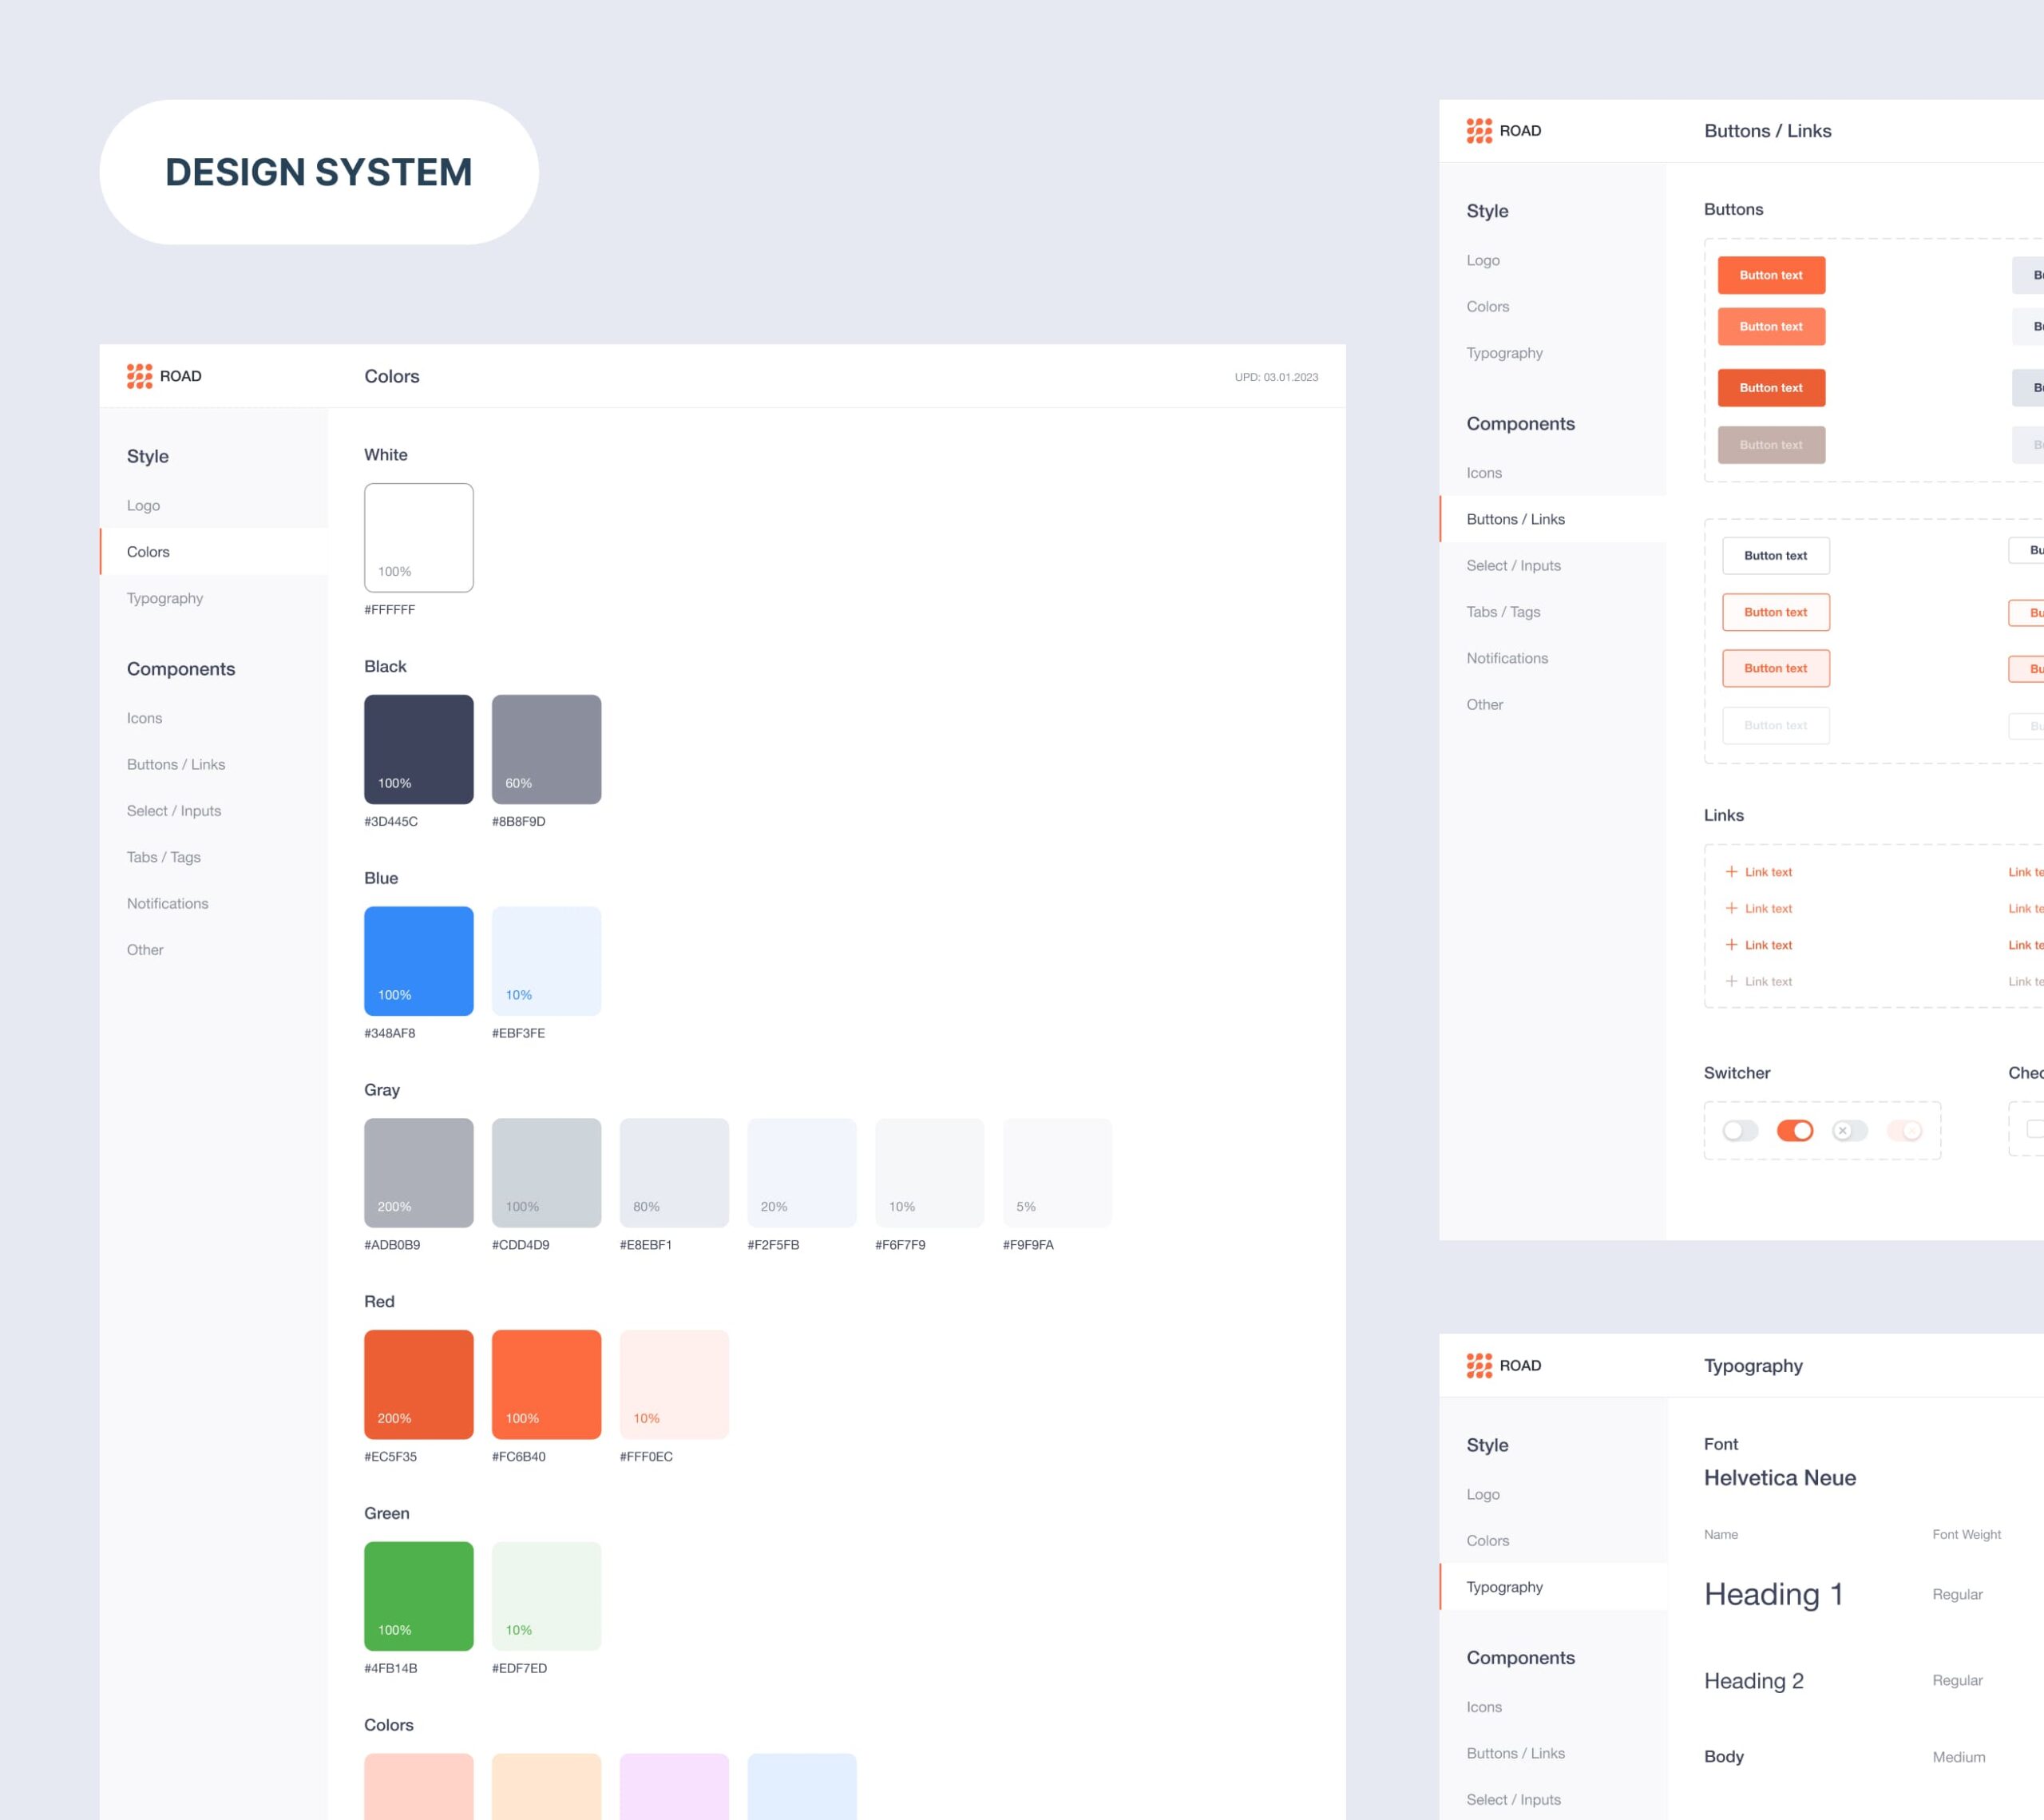Click the Buttons / Links tab item
Viewport: 2044px width, 1820px height.
[x=1515, y=518]
